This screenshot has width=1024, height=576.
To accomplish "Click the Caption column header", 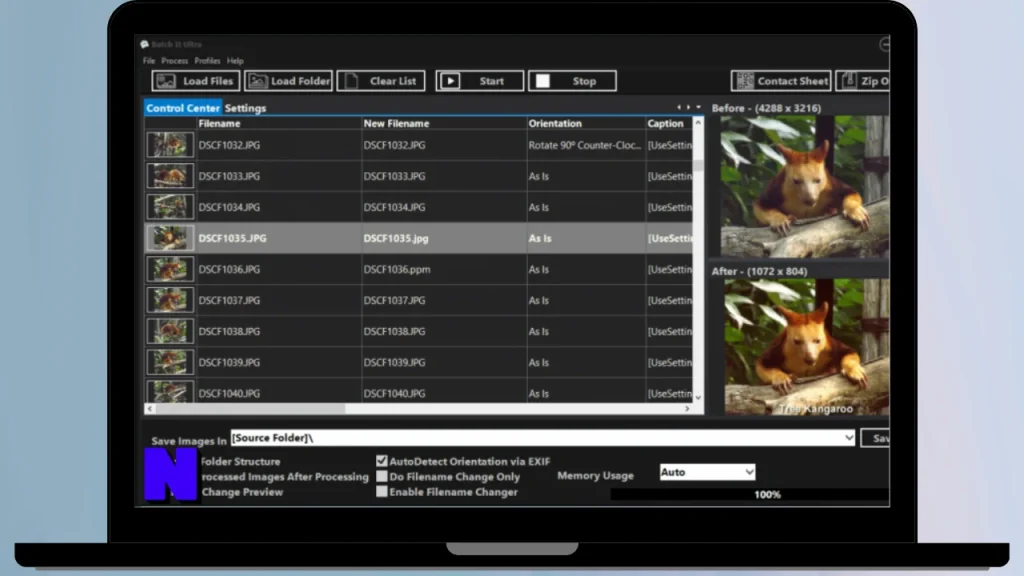I will (x=669, y=123).
